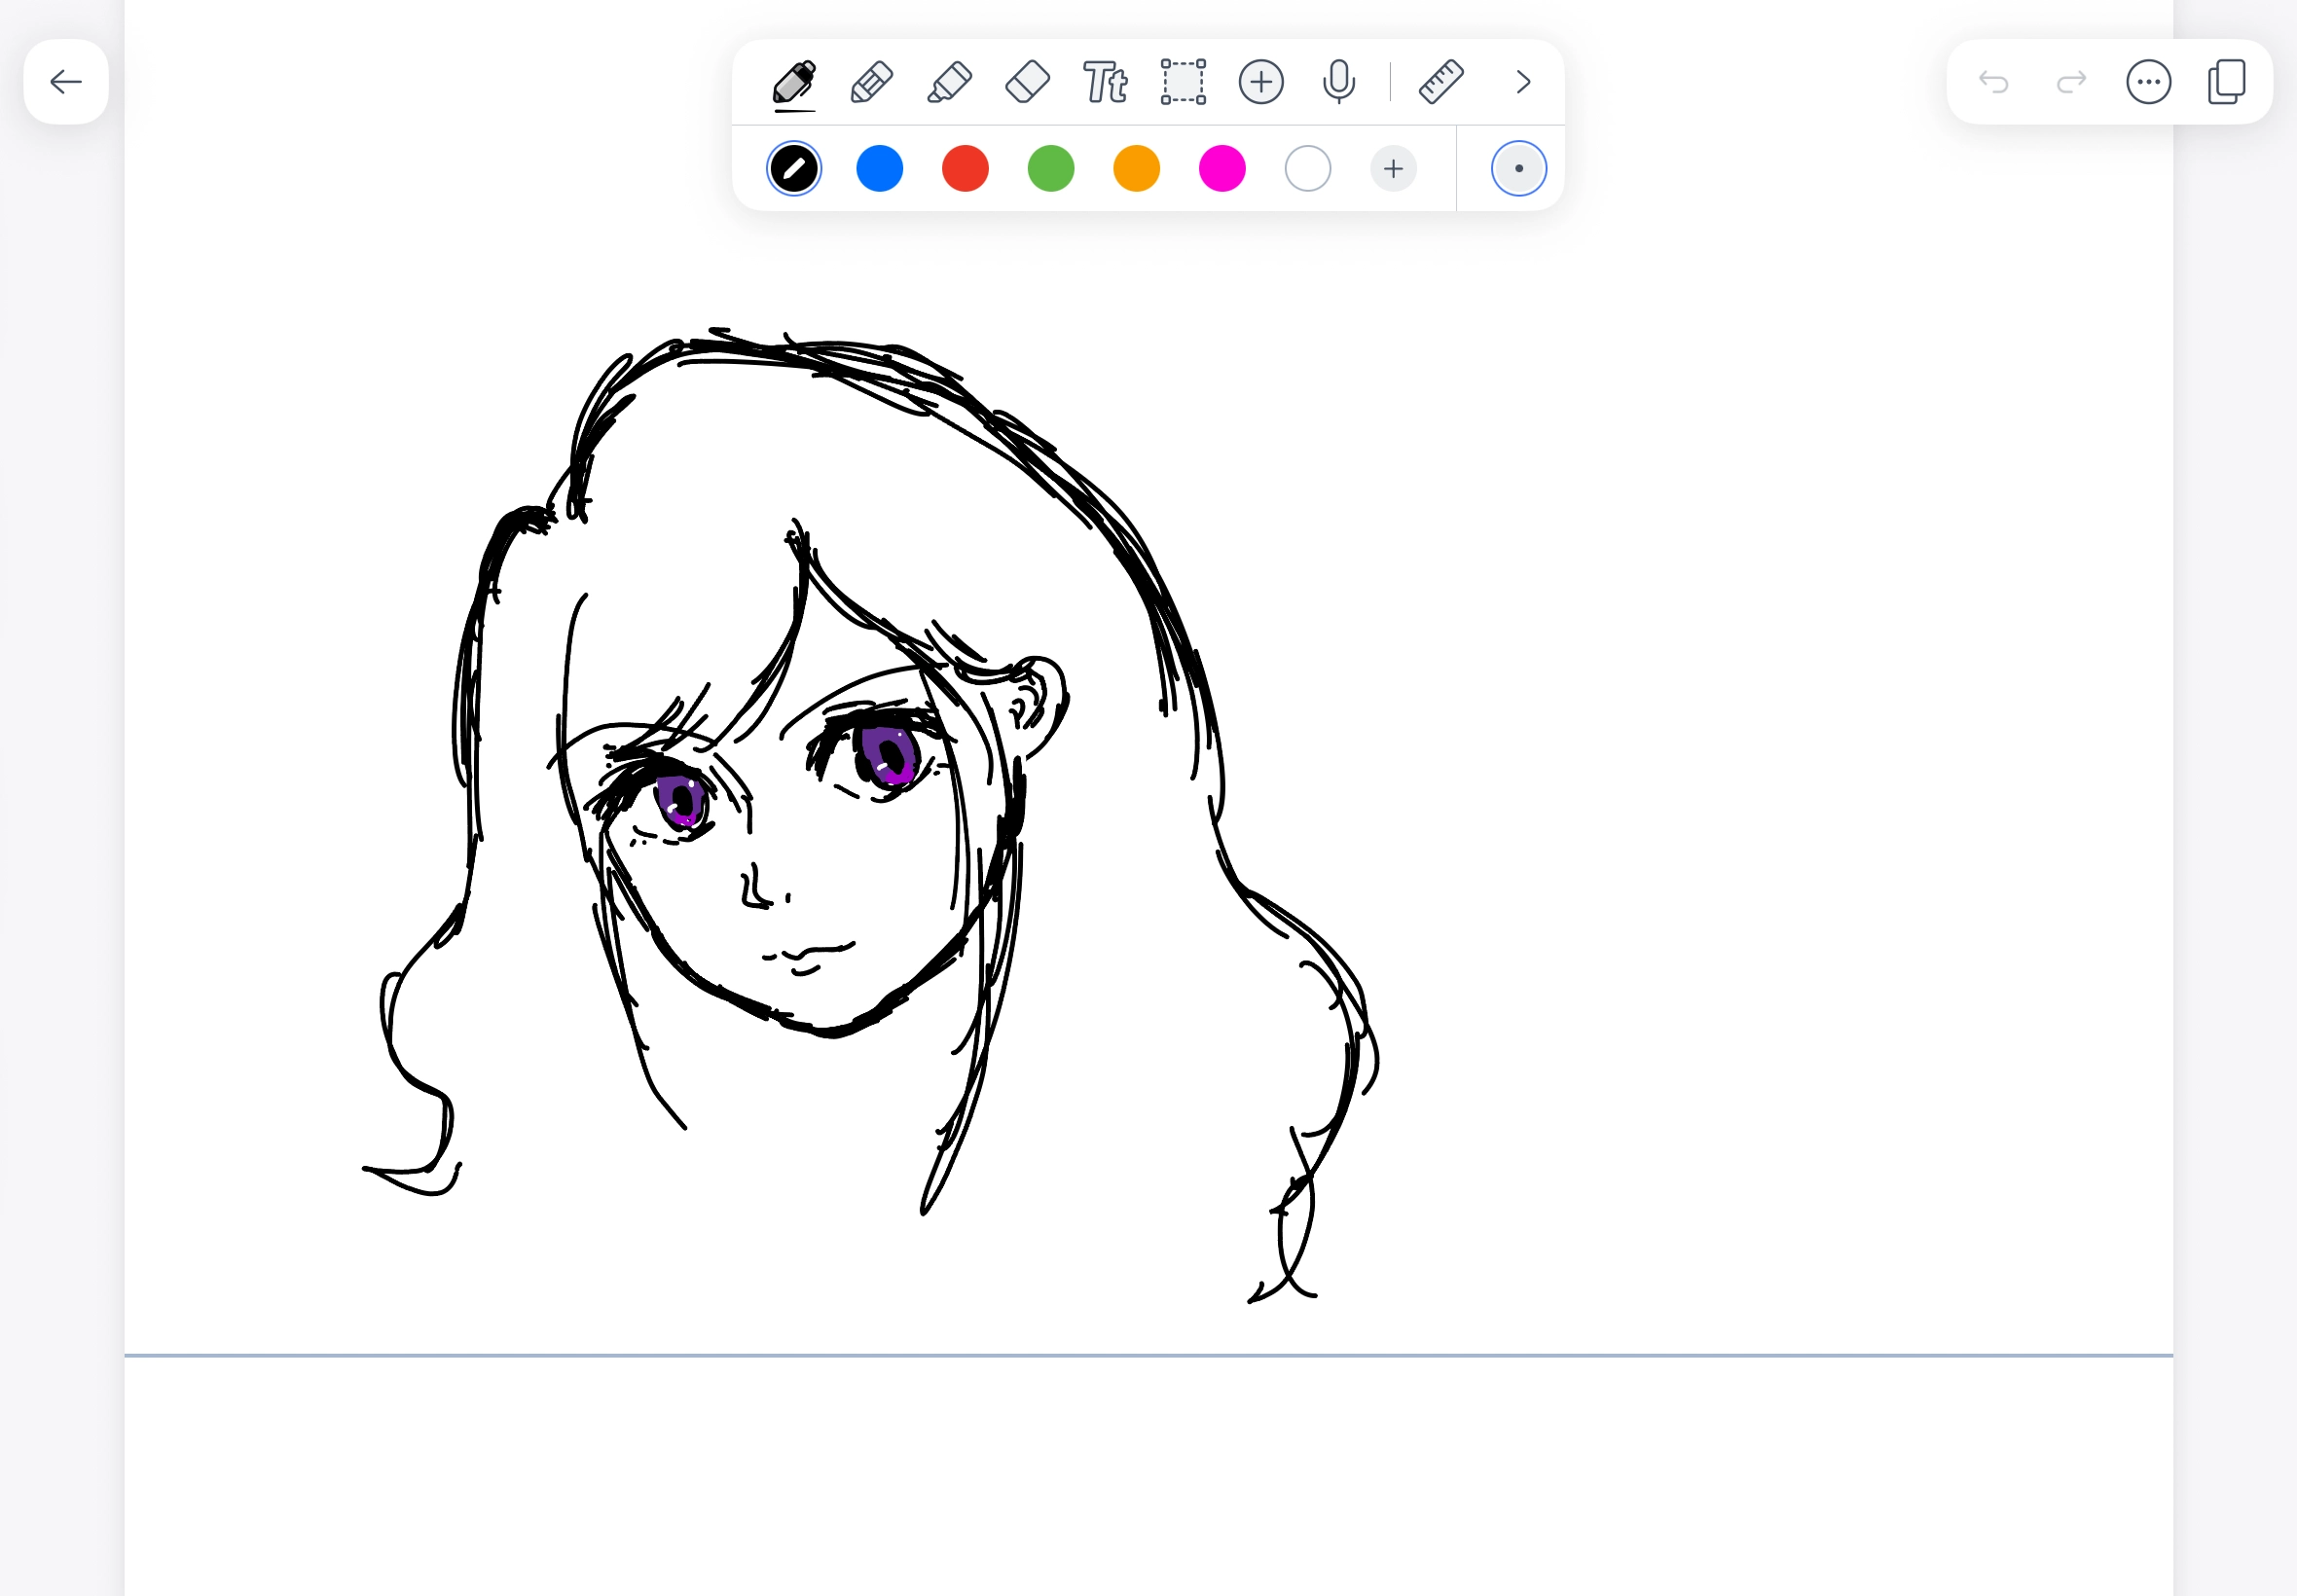Start audio recording with microphone
Viewport: 2297px width, 1596px height.
[1339, 82]
